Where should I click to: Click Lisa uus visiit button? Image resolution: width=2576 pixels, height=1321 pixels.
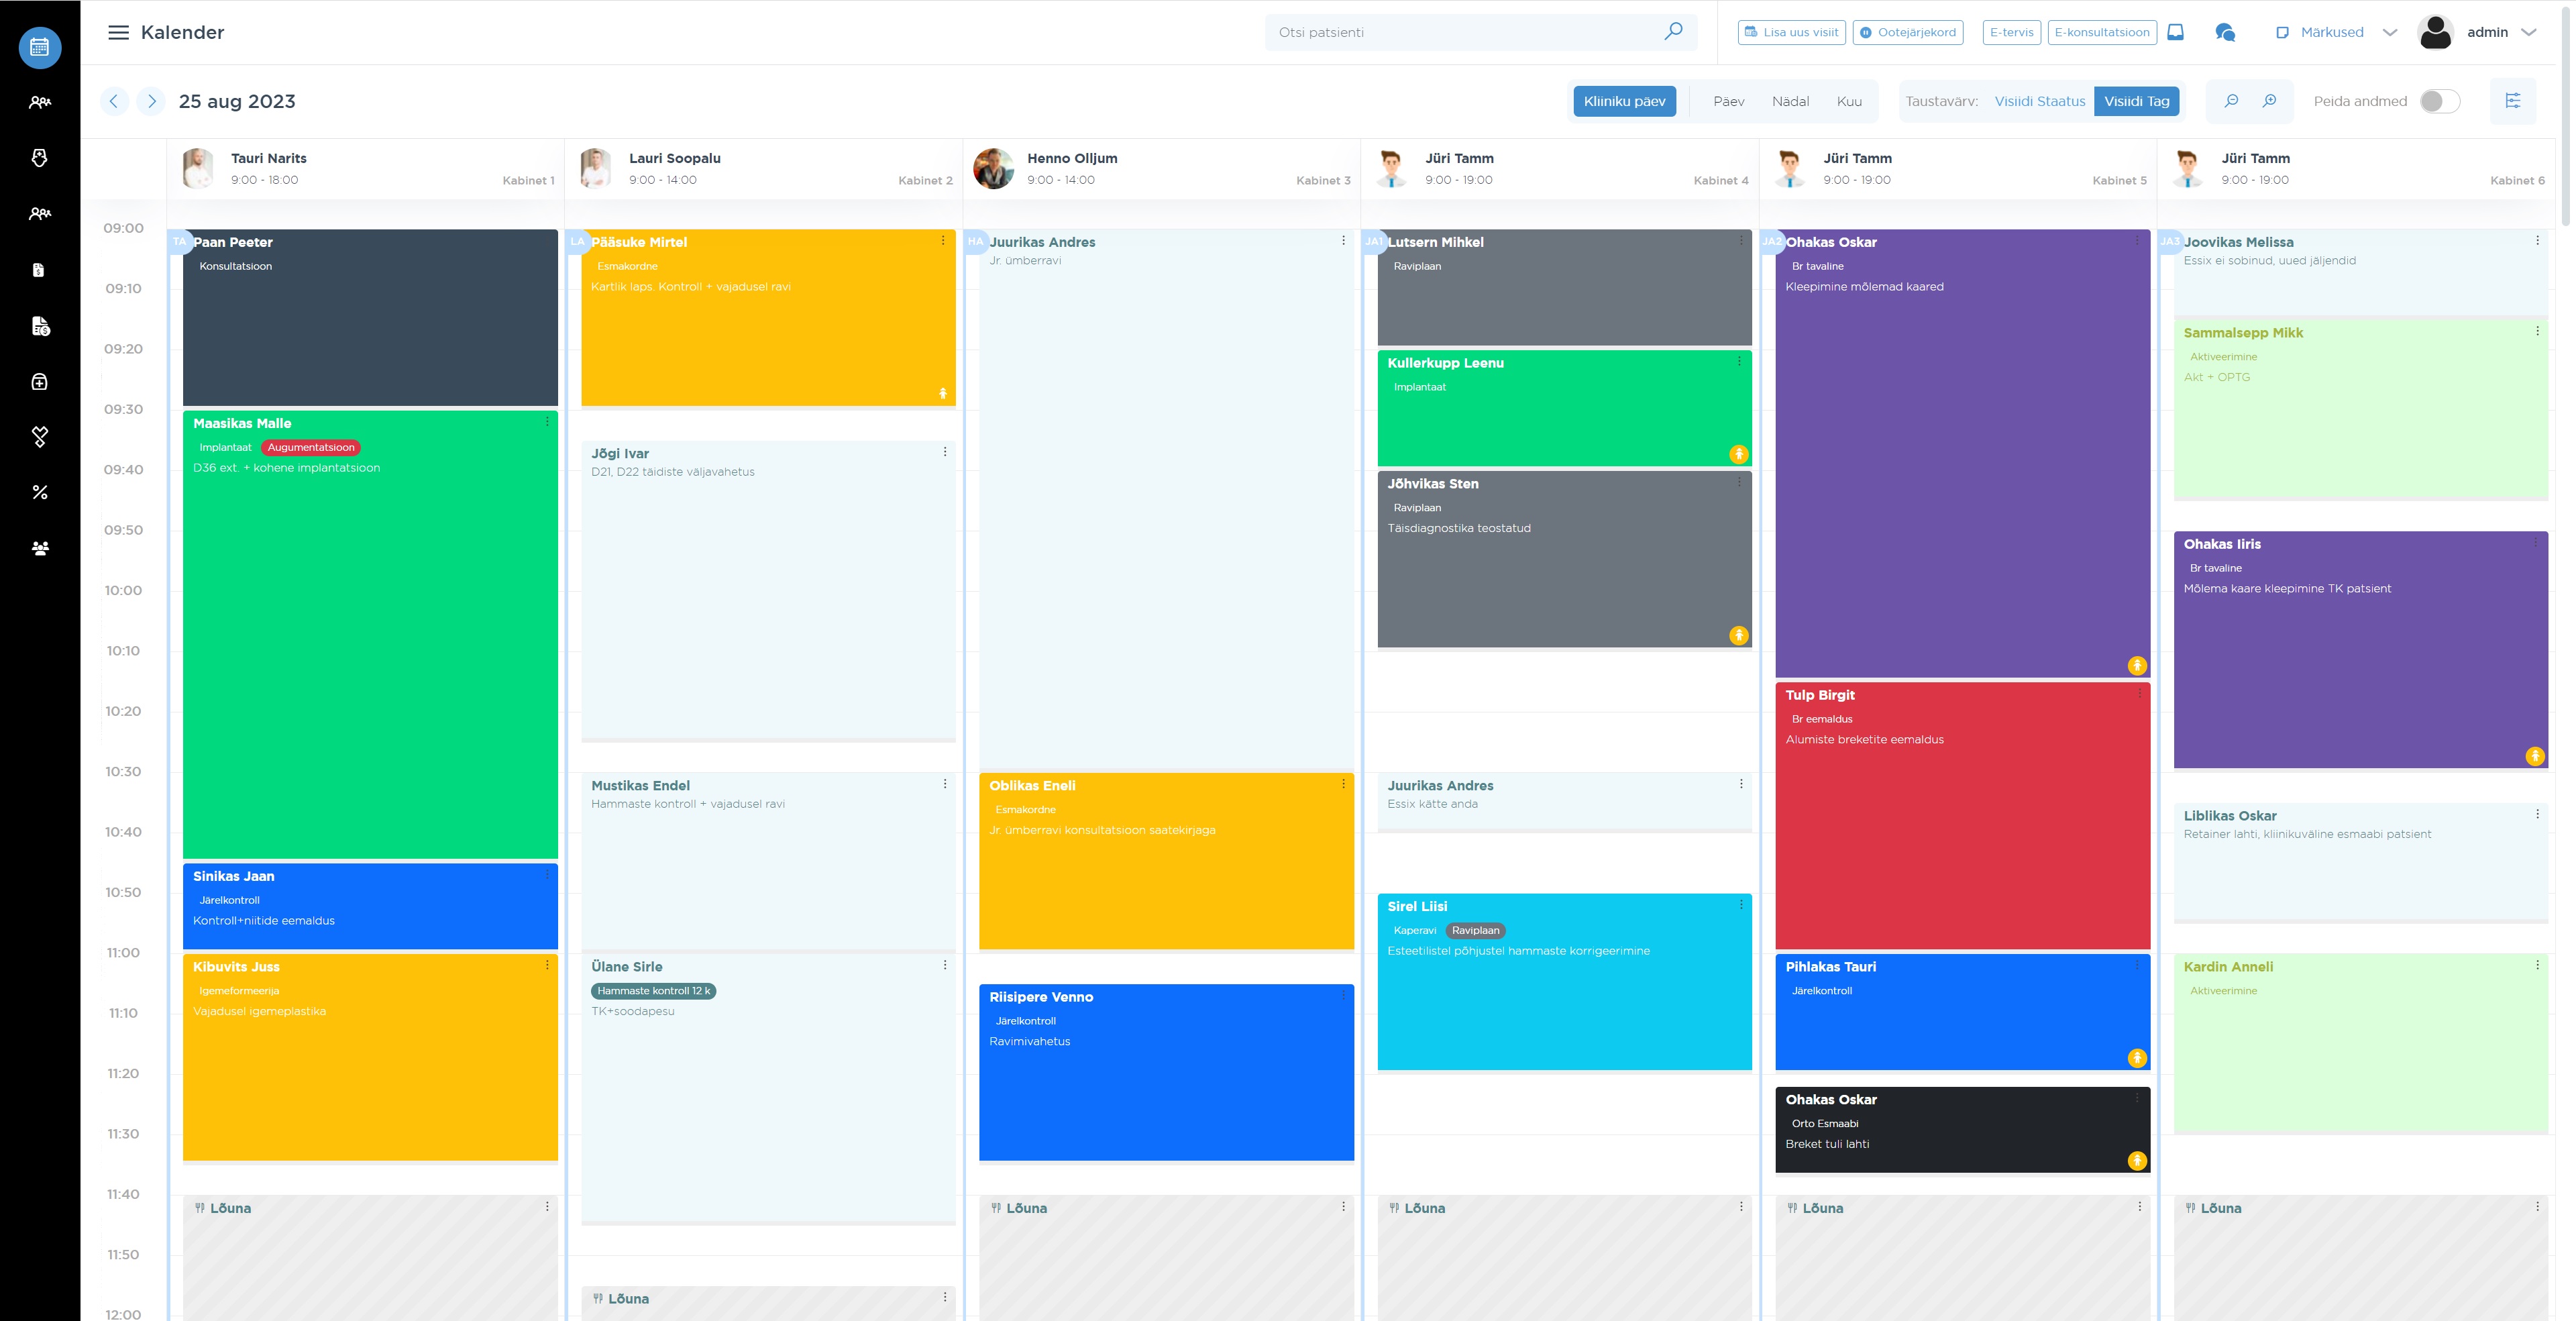pyautogui.click(x=1791, y=32)
